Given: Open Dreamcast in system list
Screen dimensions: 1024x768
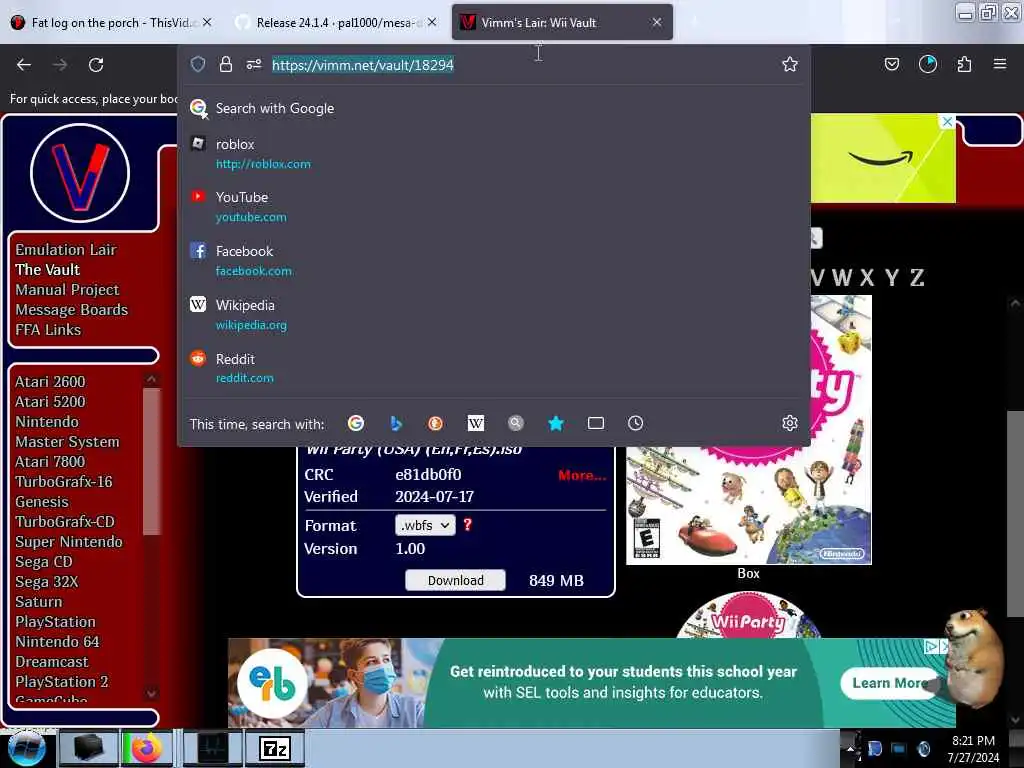Looking at the screenshot, I should (x=52, y=662).
